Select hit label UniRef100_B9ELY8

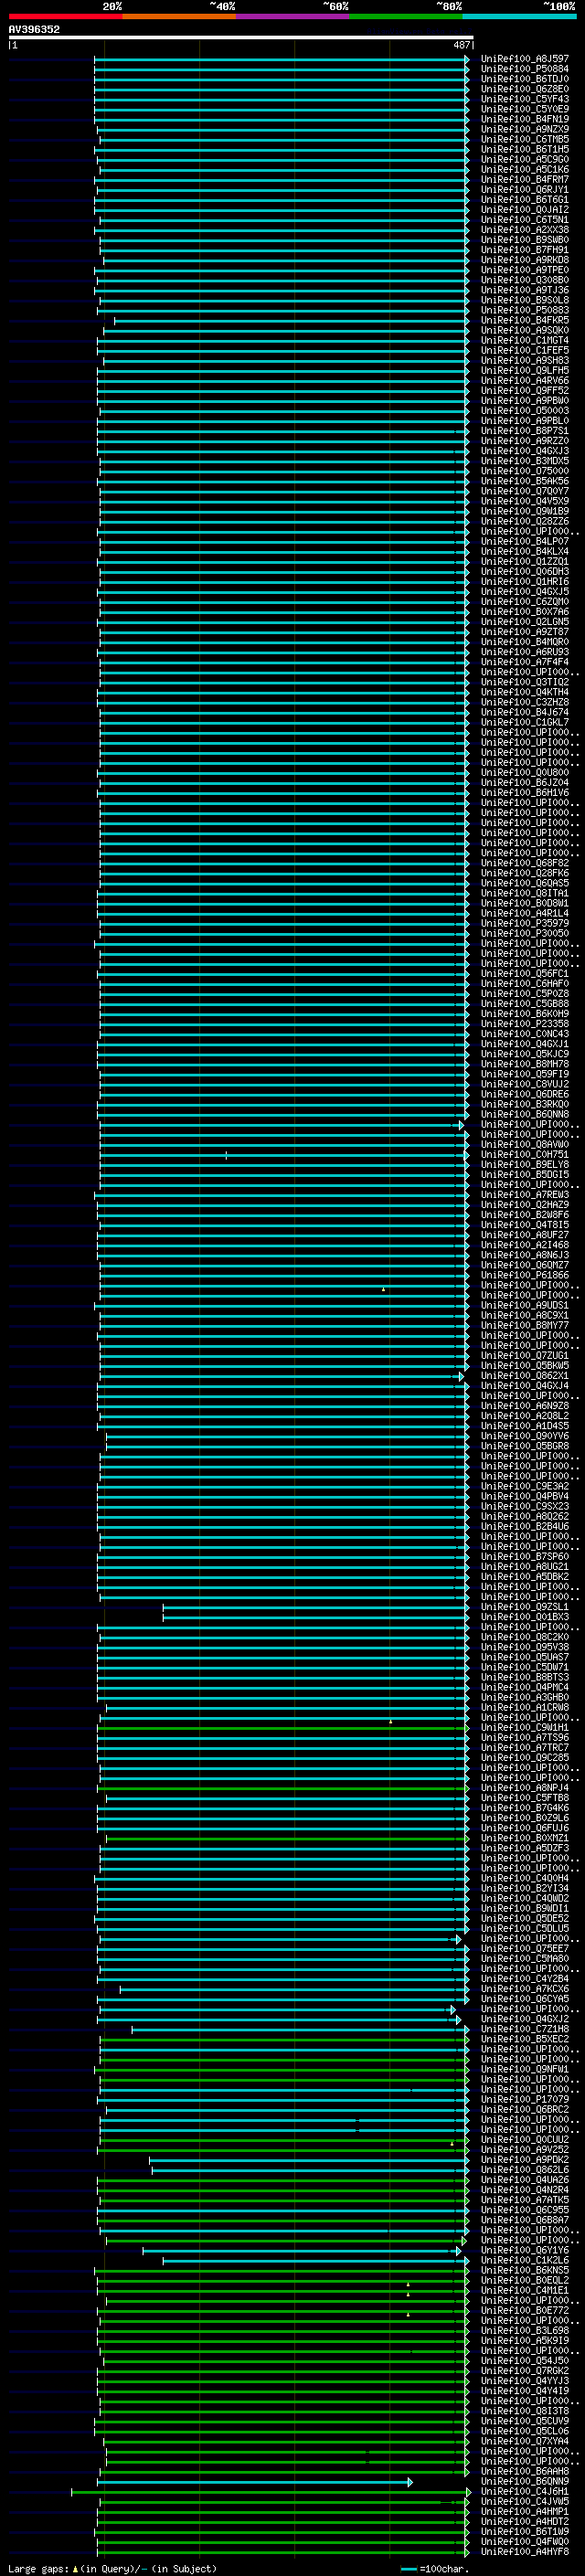(x=524, y=1164)
